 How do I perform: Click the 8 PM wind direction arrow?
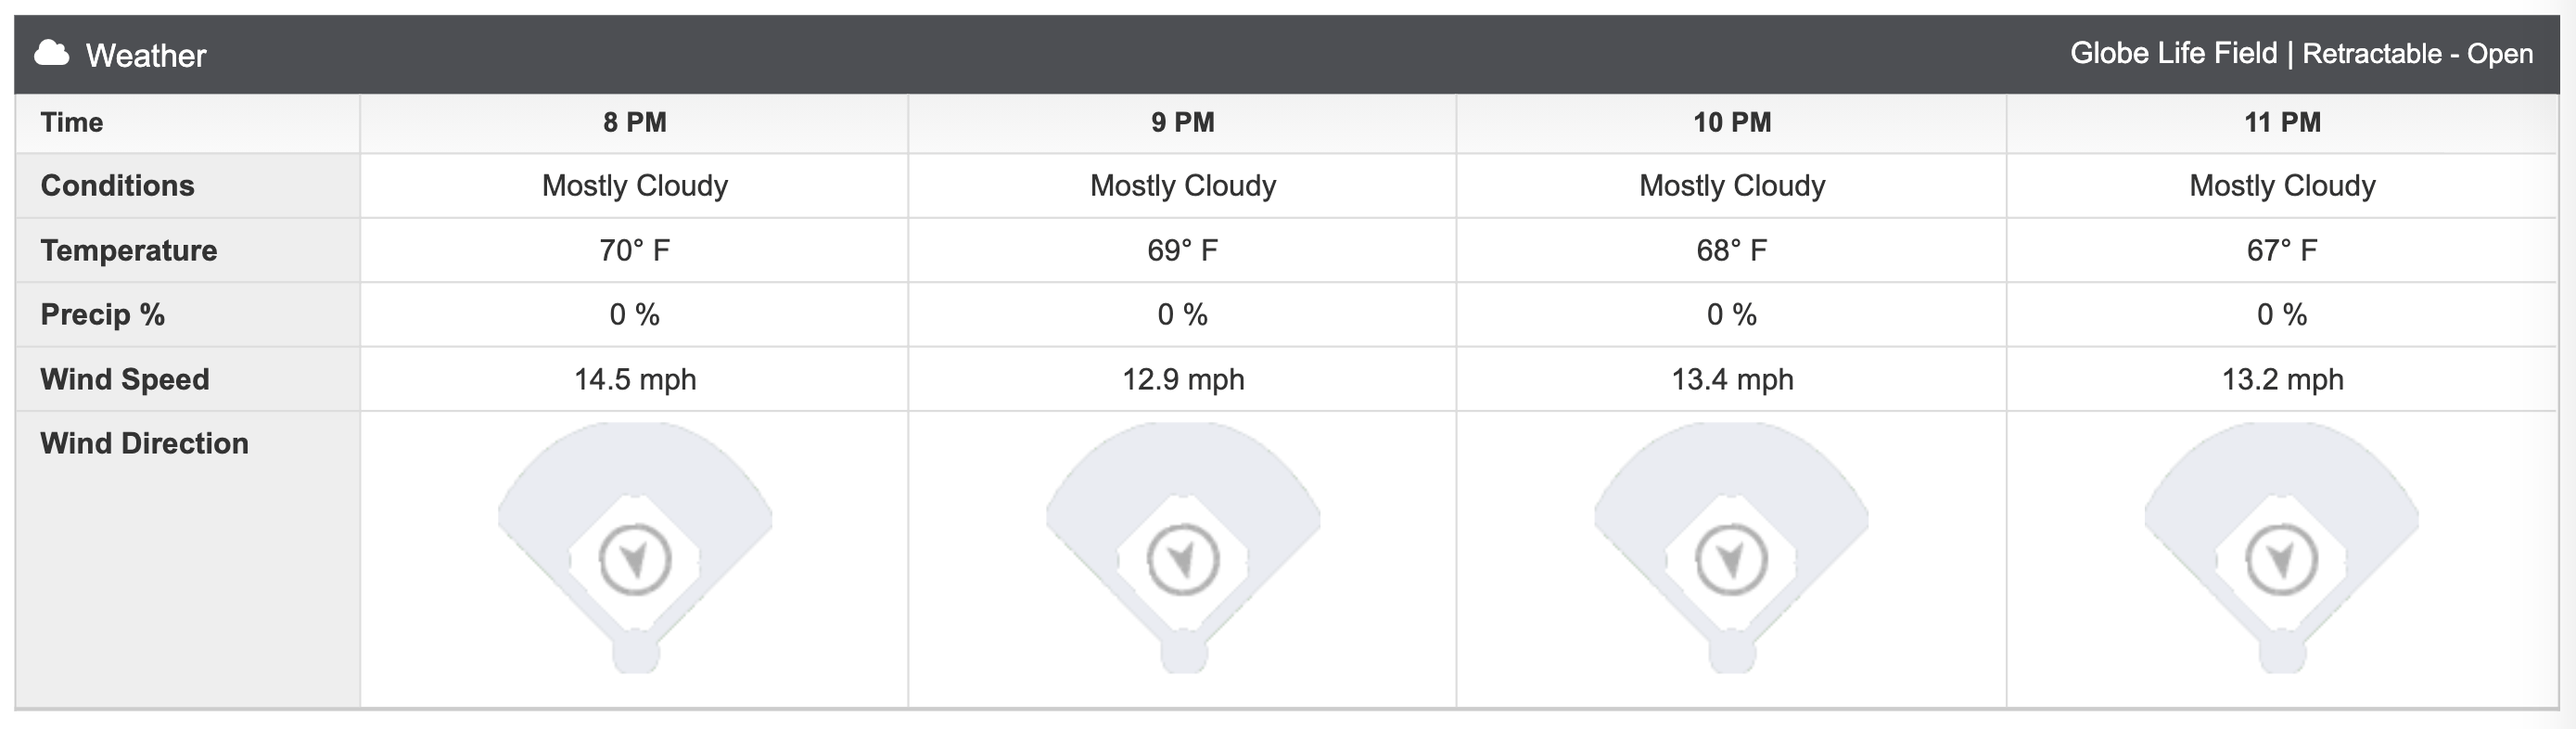click(635, 559)
